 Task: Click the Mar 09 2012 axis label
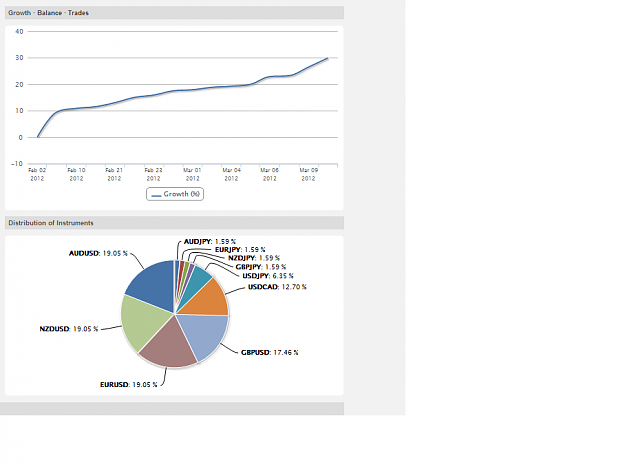309,175
